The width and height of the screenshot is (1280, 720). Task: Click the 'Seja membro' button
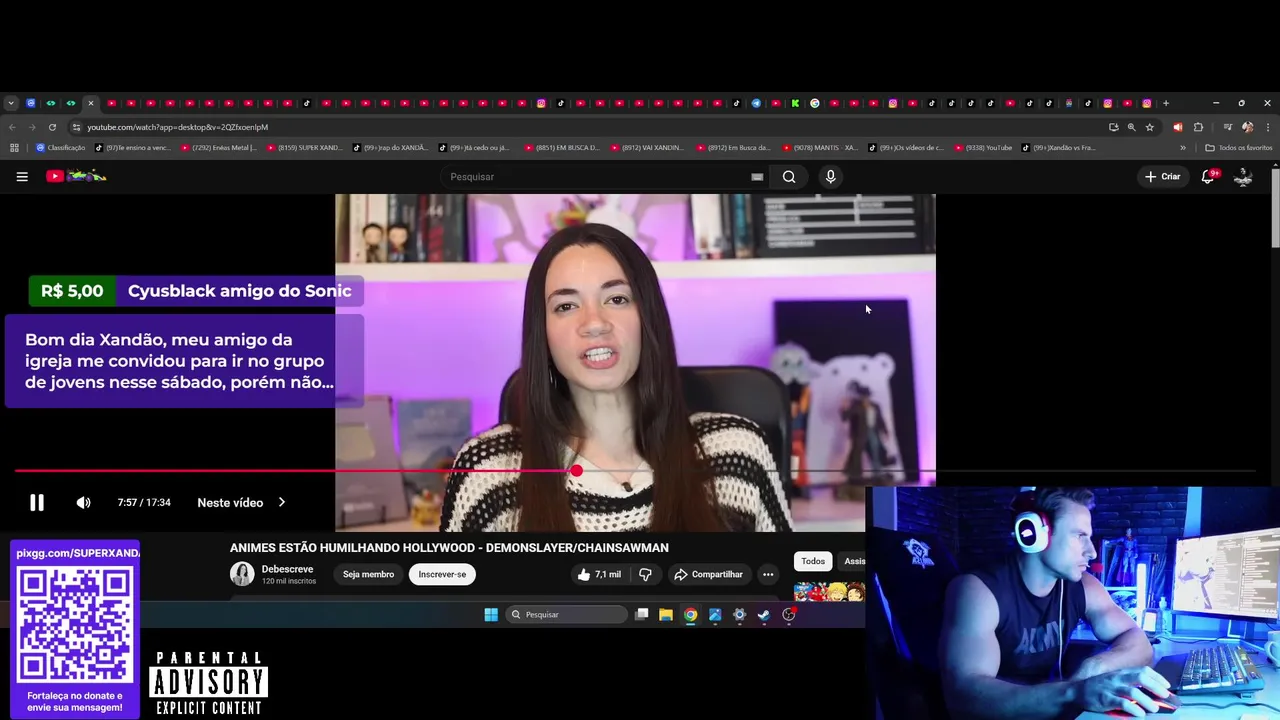[x=368, y=574]
